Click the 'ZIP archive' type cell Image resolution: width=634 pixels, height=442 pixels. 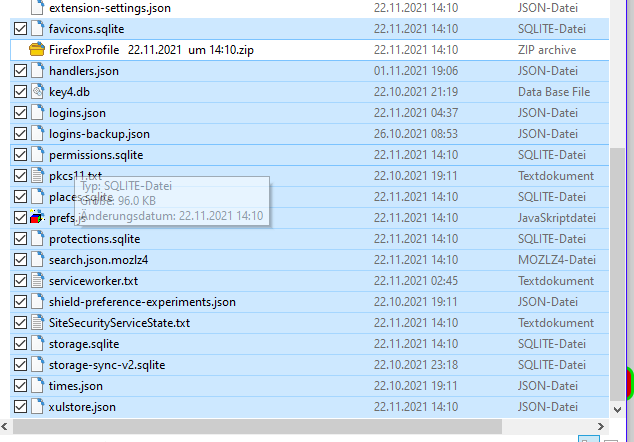coord(547,50)
